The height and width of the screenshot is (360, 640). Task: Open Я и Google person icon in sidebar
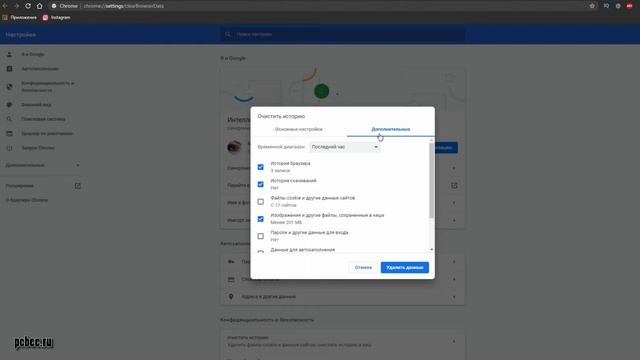(9, 54)
